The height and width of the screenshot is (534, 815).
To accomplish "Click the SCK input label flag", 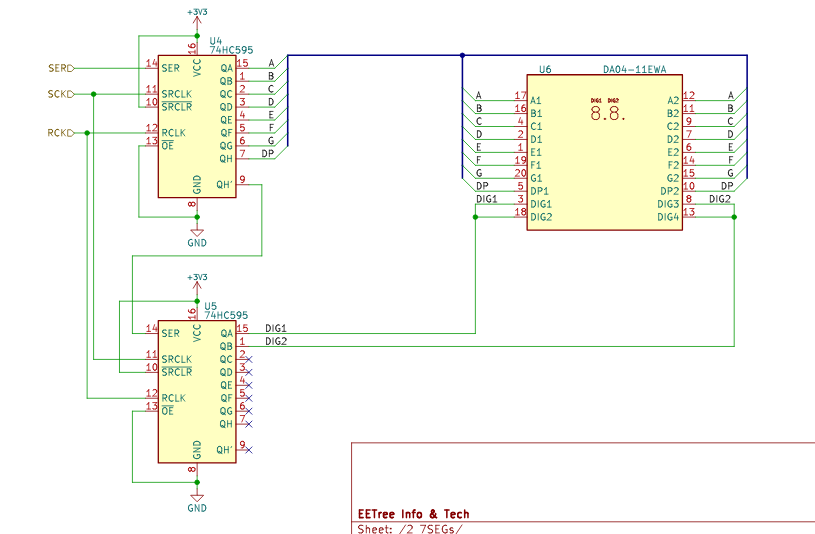I will point(60,94).
